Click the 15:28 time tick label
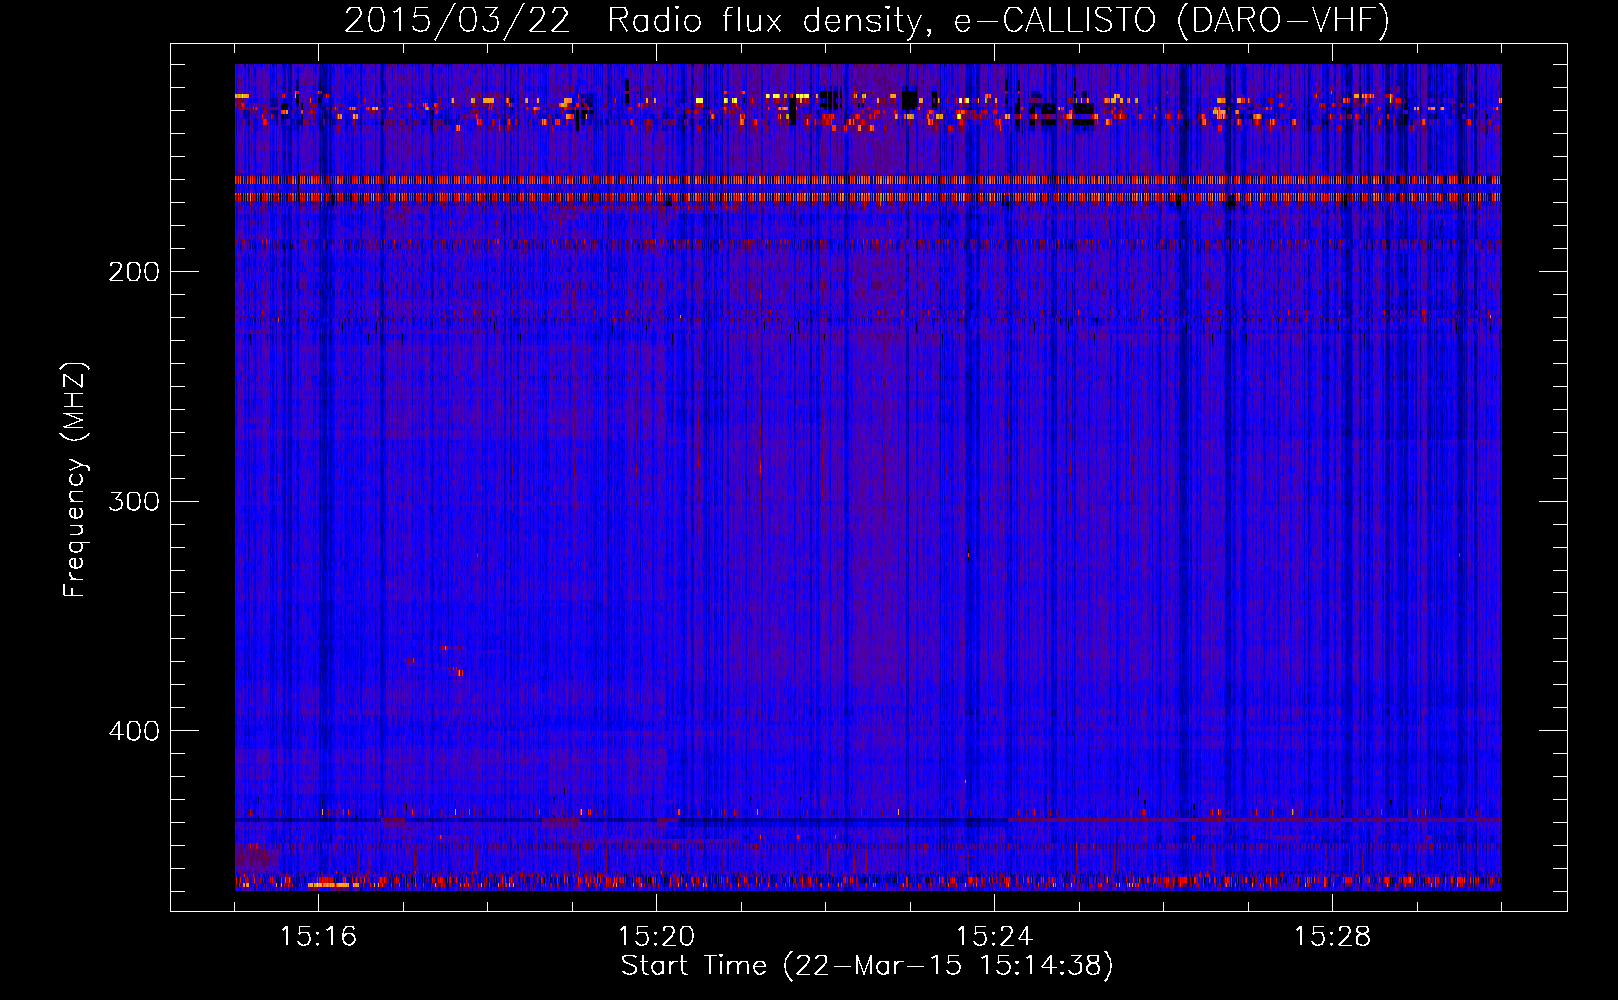 point(1332,937)
